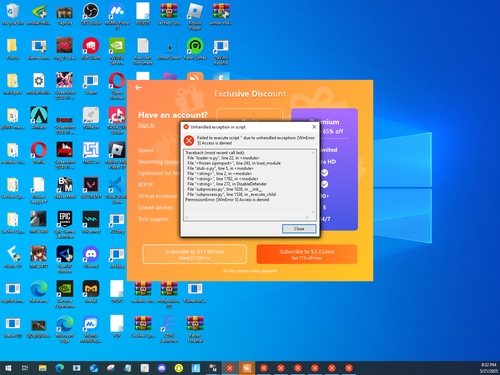Launch Microsoft Edge desktop shortcut

pos(65,328)
